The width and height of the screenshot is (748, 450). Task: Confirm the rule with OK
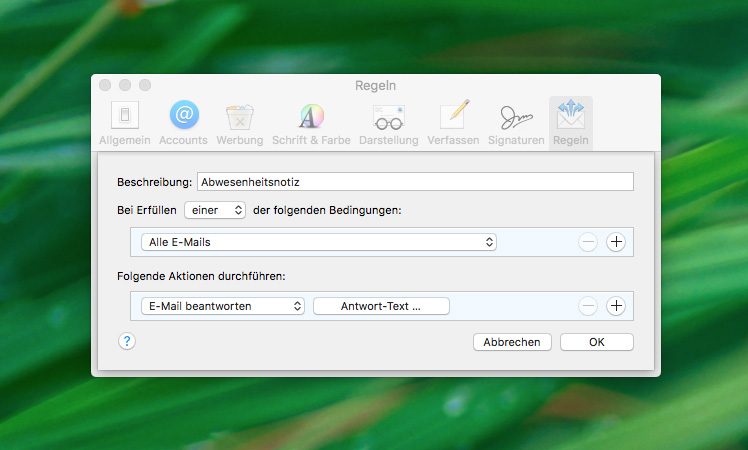tap(596, 342)
